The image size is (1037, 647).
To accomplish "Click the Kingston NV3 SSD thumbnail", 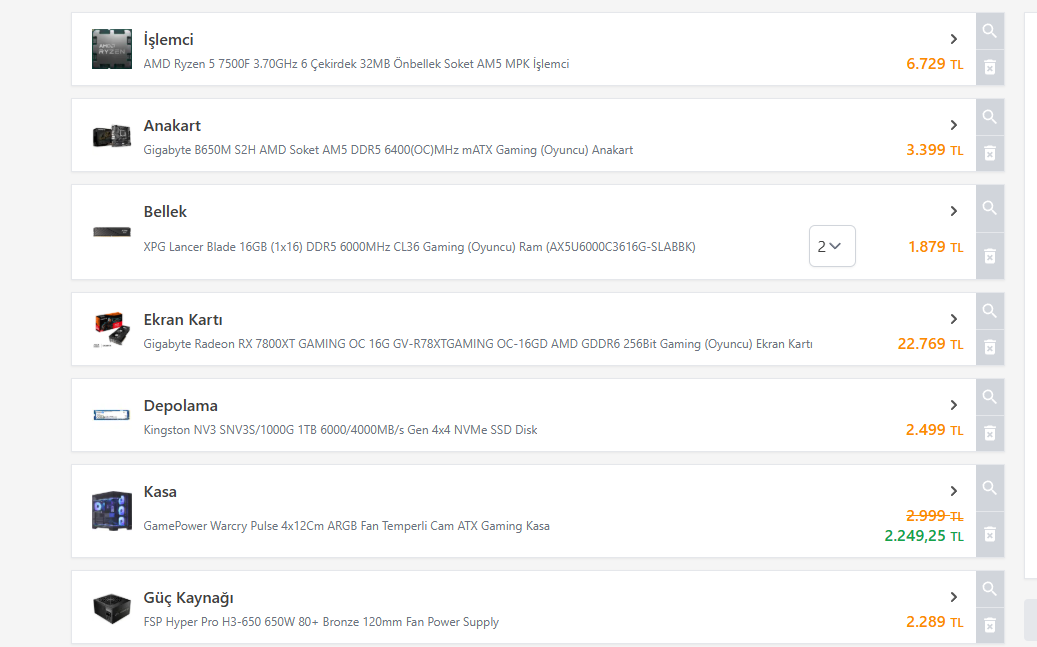I will pyautogui.click(x=112, y=415).
